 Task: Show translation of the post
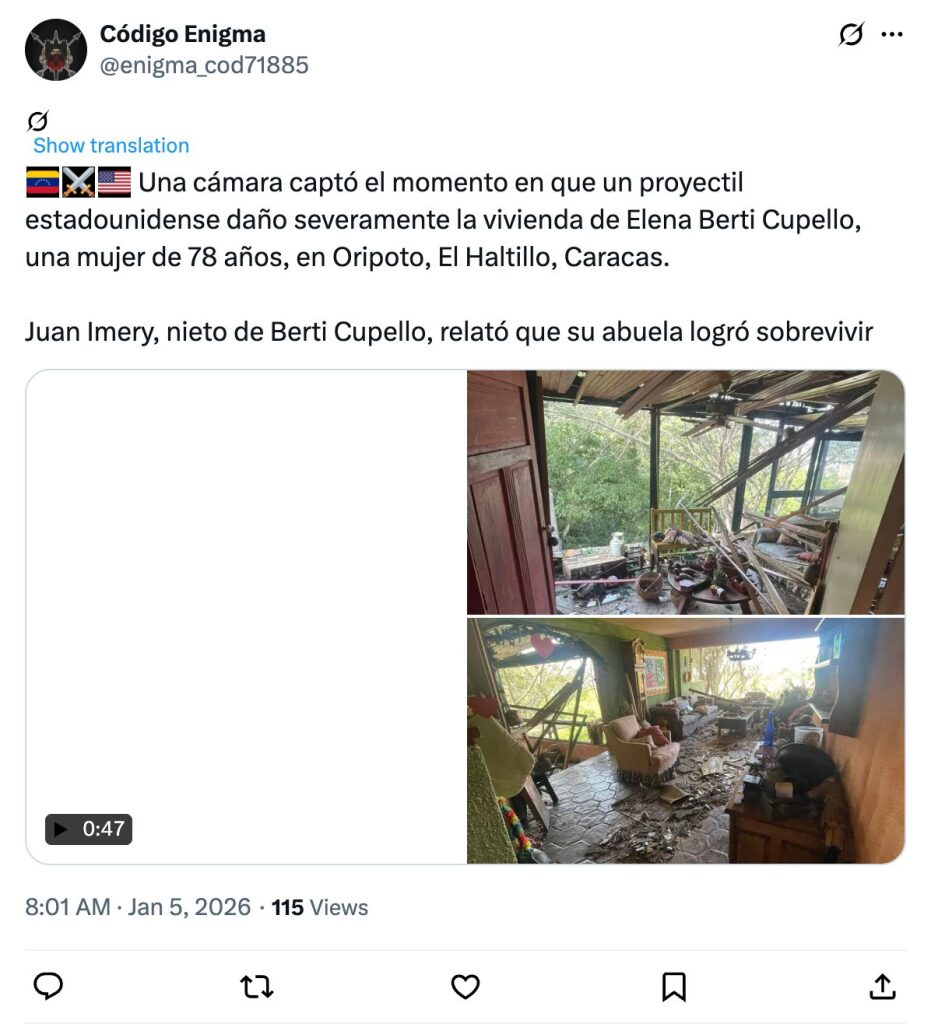coord(111,145)
